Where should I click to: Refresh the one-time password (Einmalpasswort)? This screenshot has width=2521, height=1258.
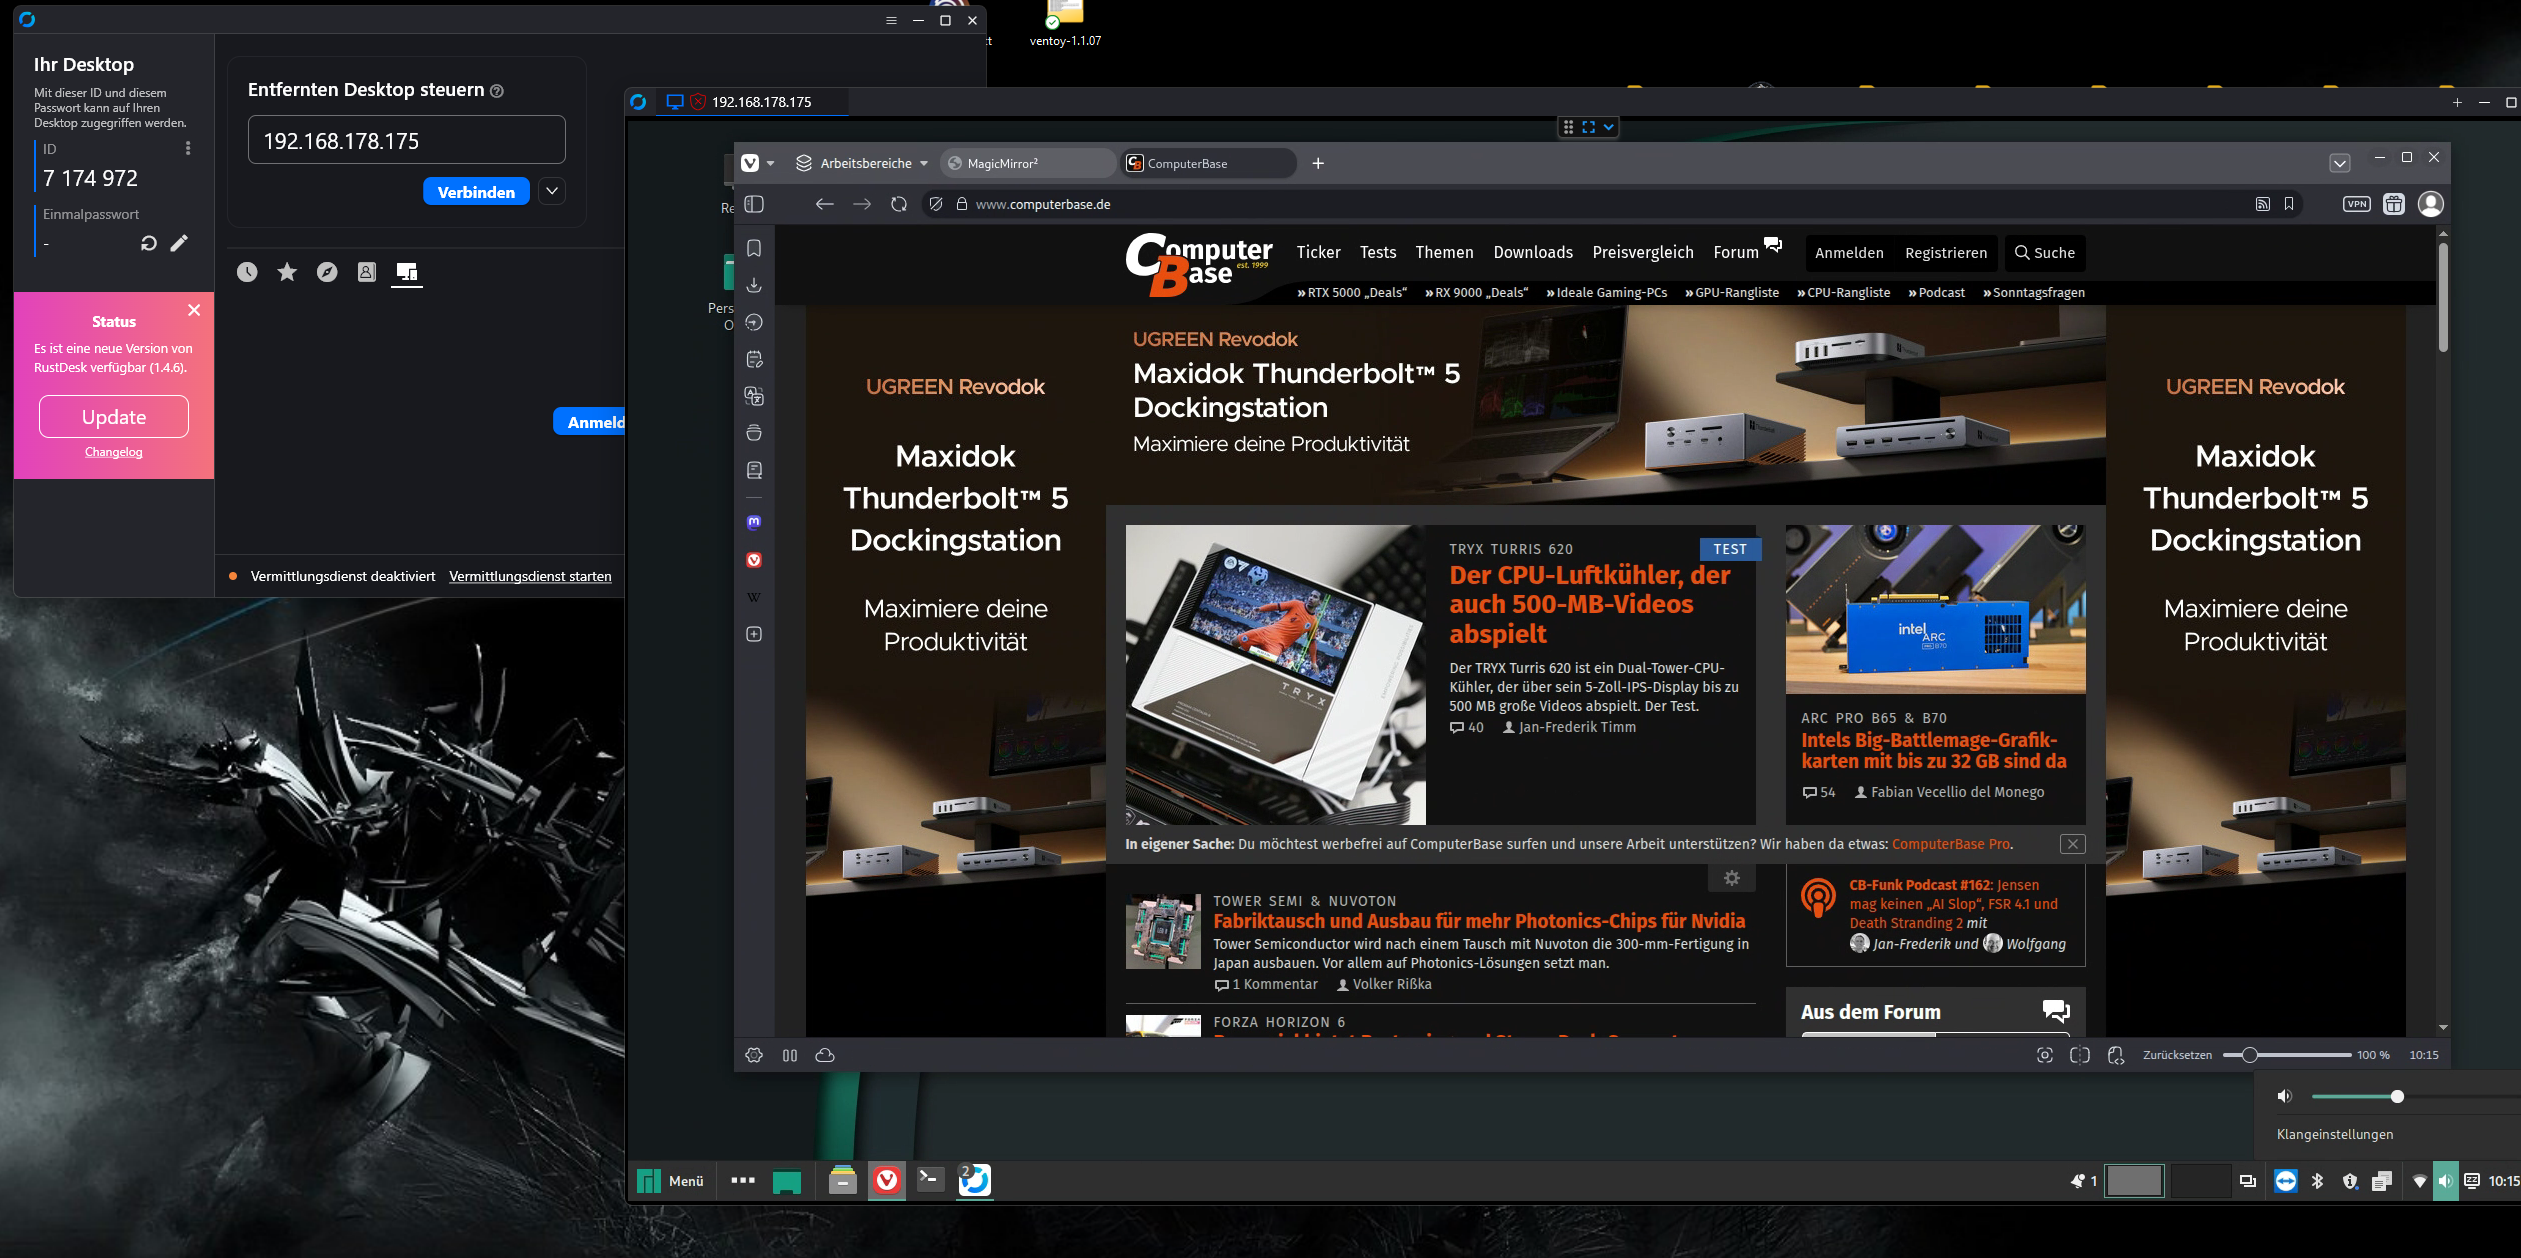pyautogui.click(x=149, y=243)
